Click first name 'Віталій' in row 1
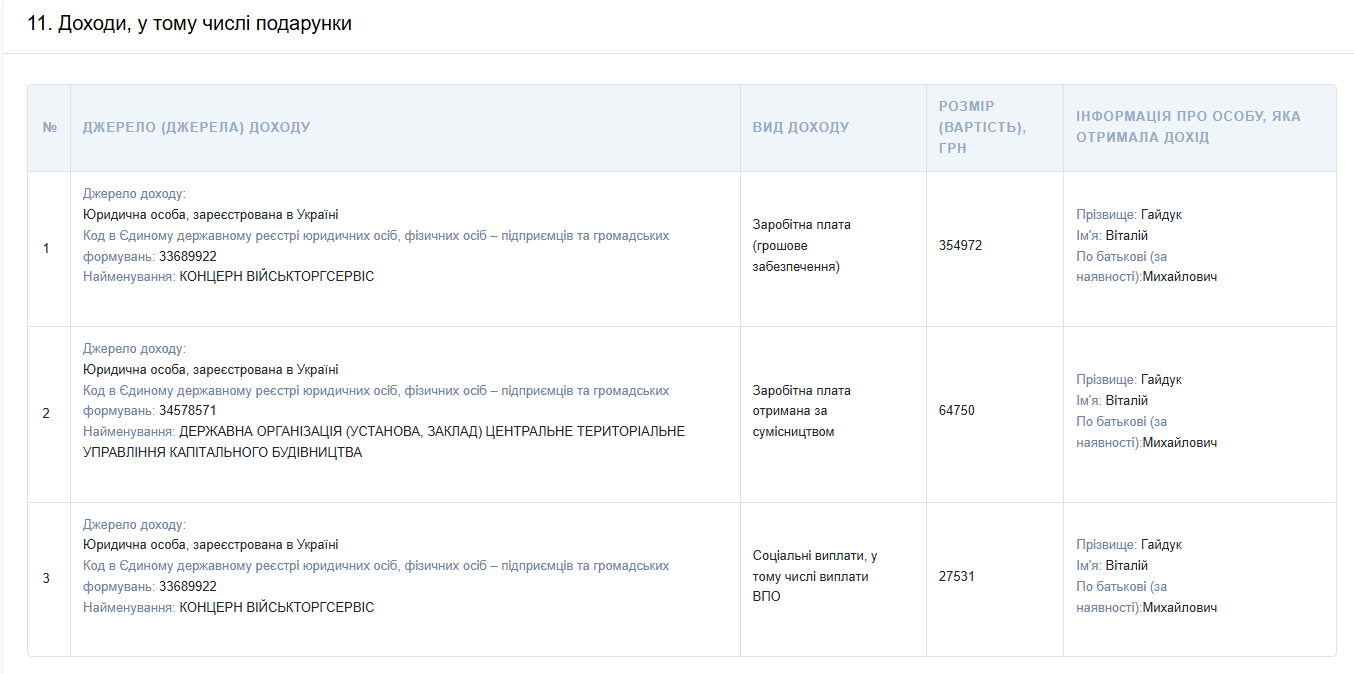Screen dimensions: 1354x674 click(x=1127, y=236)
